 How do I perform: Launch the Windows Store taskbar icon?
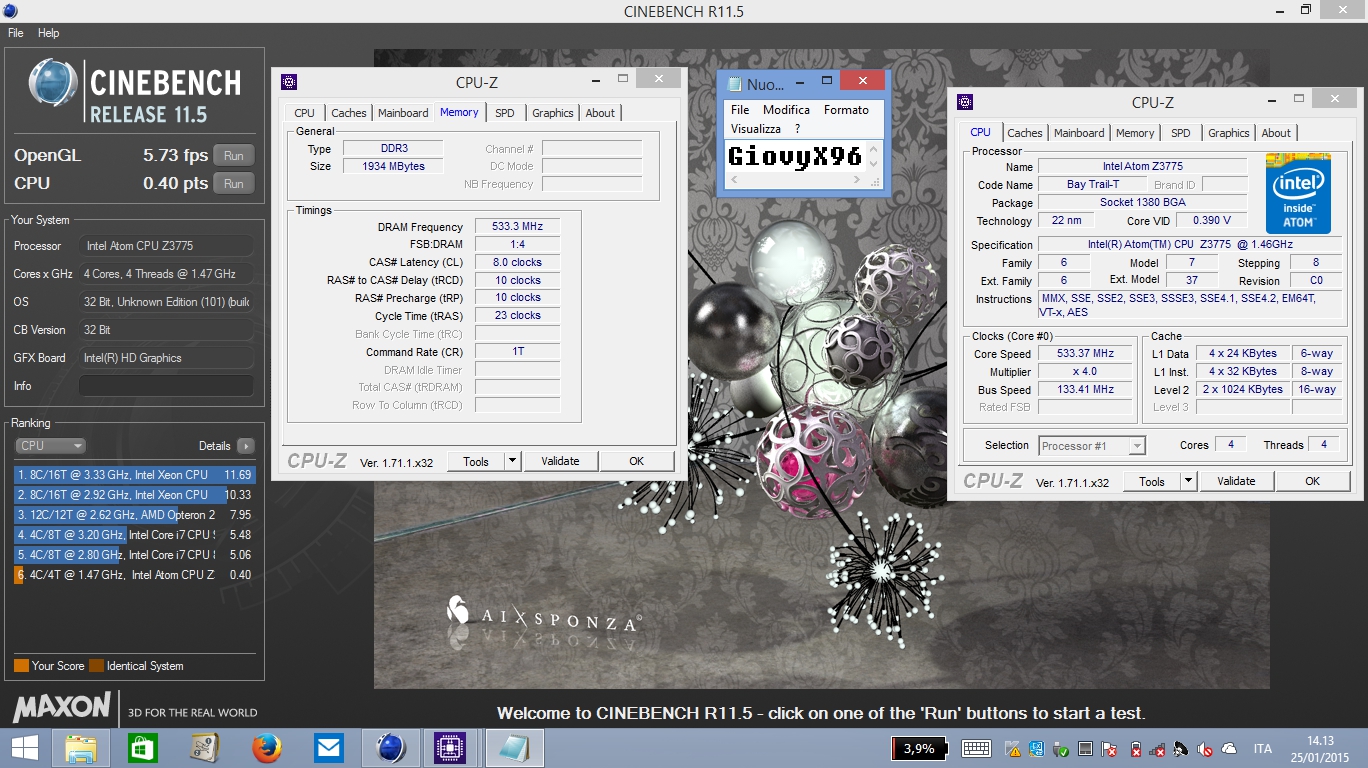pos(143,748)
